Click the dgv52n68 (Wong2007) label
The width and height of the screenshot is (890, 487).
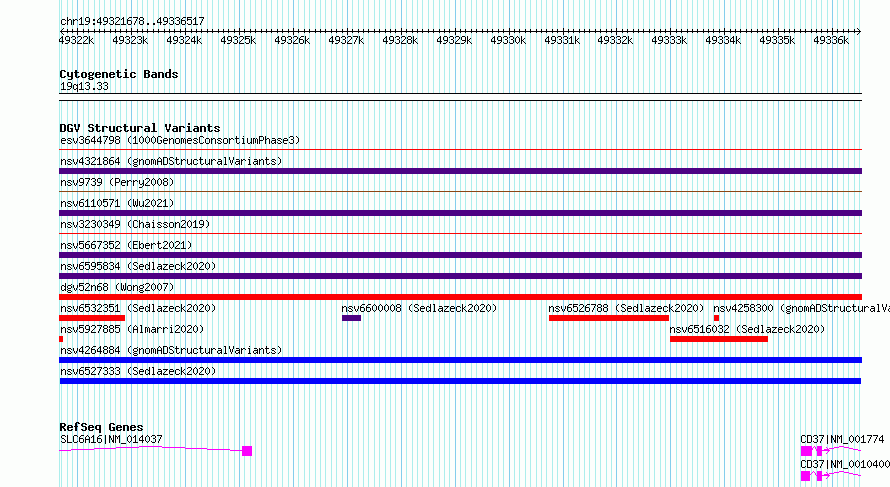click(117, 287)
